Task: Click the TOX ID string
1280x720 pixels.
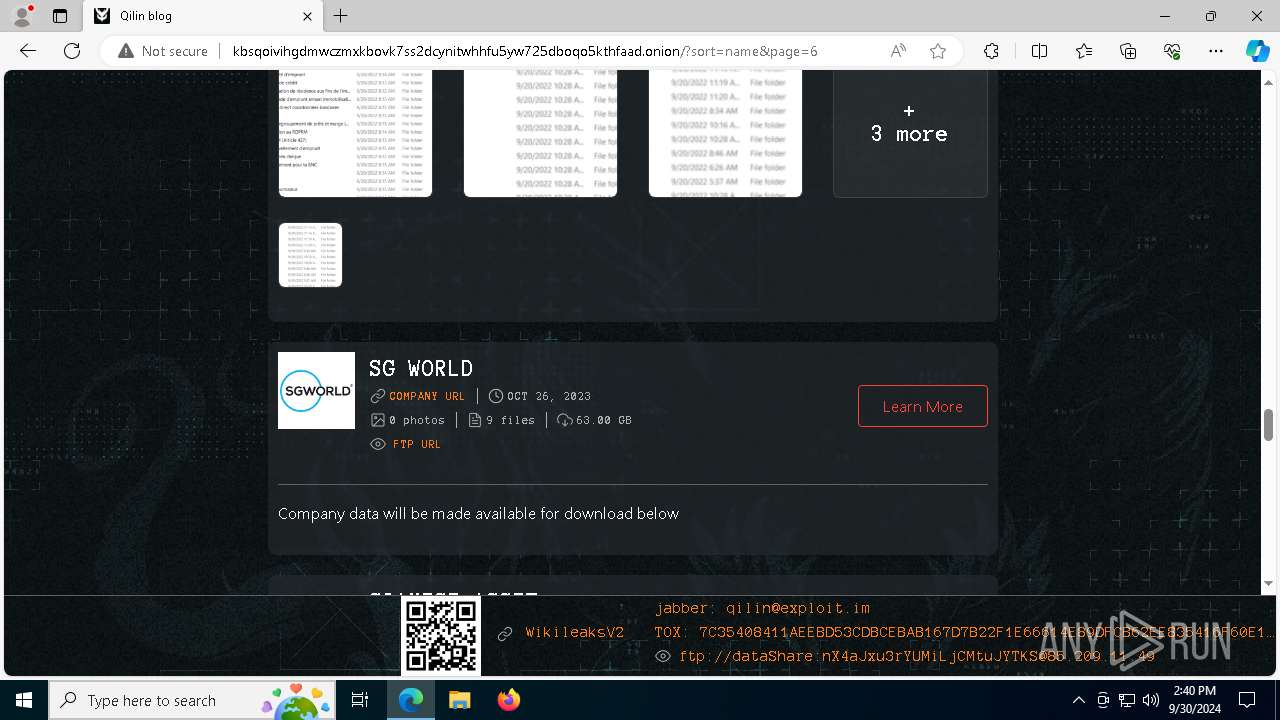Action: (x=965, y=632)
